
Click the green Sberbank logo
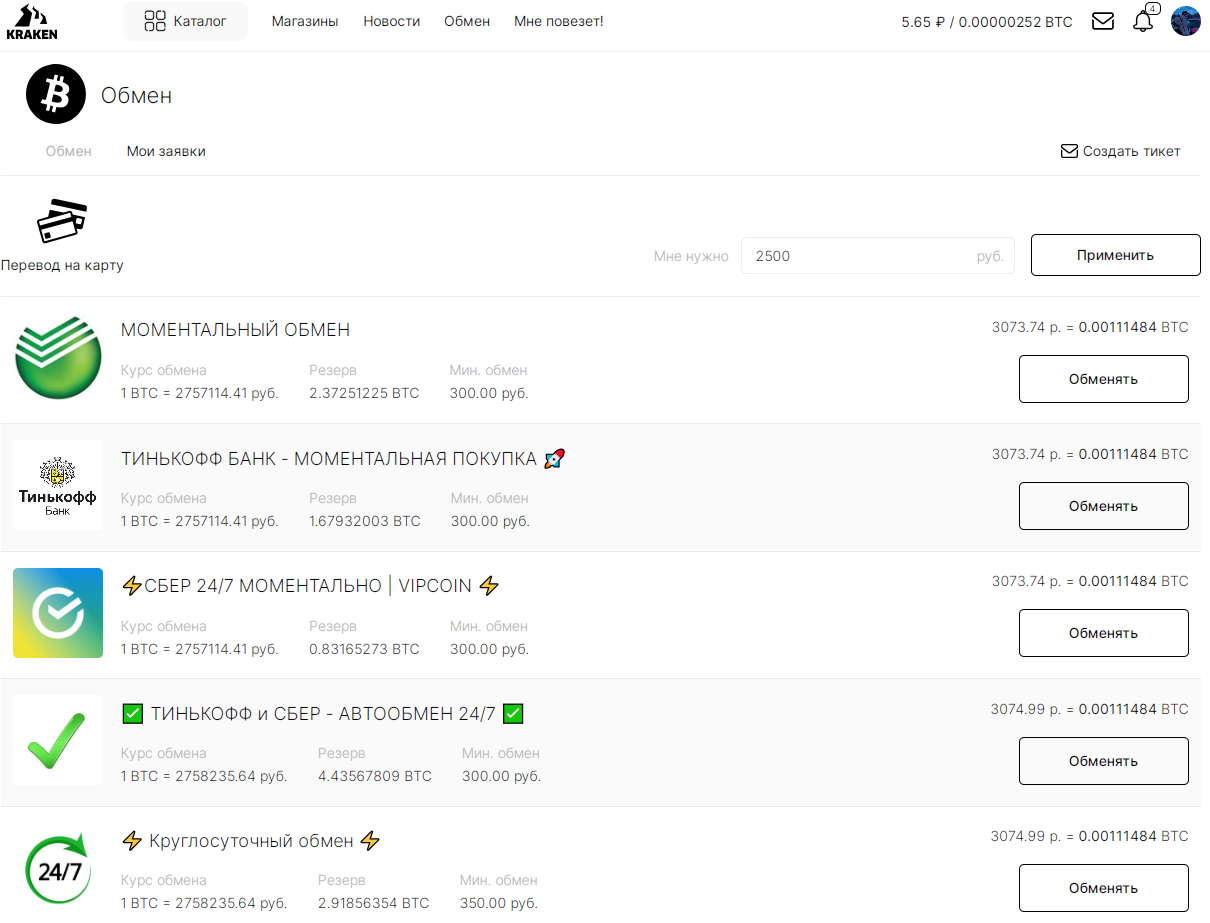(x=58, y=357)
